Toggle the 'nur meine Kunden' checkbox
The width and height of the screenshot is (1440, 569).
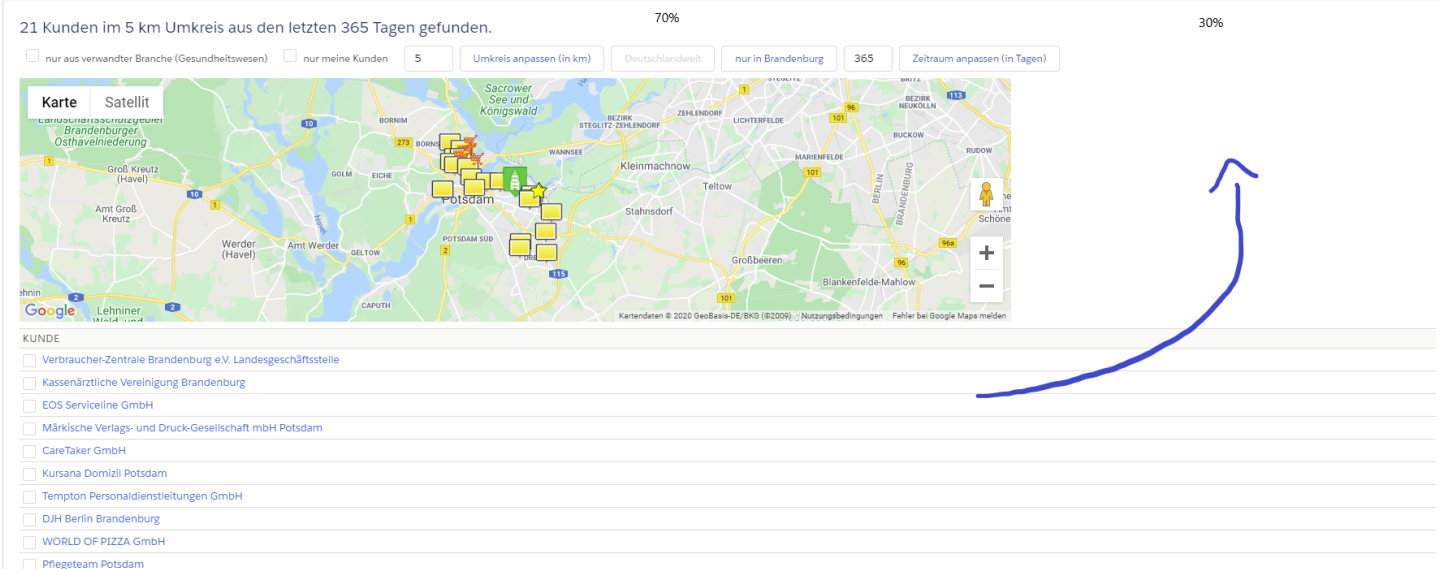tap(291, 57)
